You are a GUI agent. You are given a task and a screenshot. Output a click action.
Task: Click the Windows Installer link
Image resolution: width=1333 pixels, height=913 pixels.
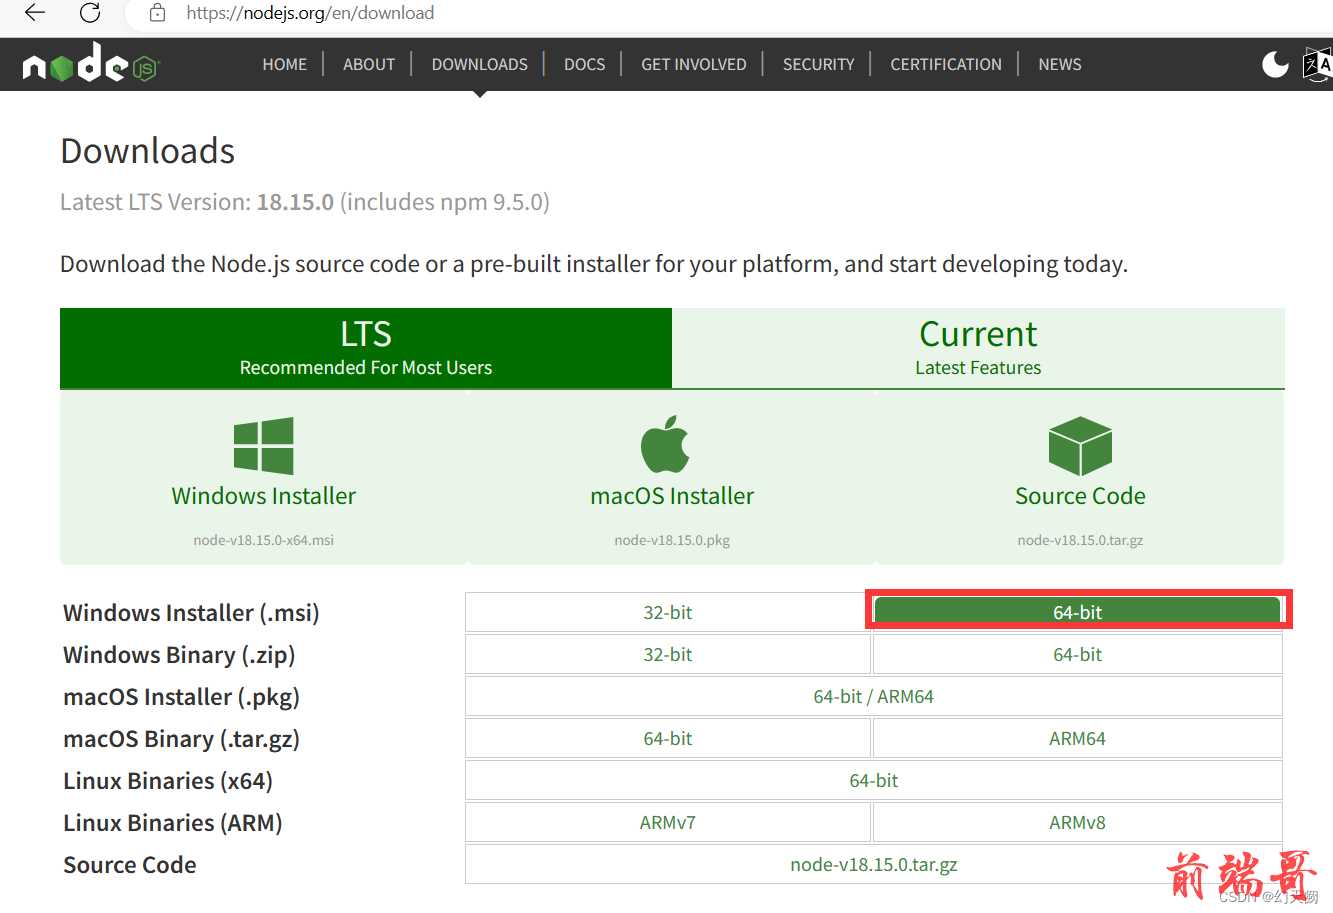click(264, 496)
